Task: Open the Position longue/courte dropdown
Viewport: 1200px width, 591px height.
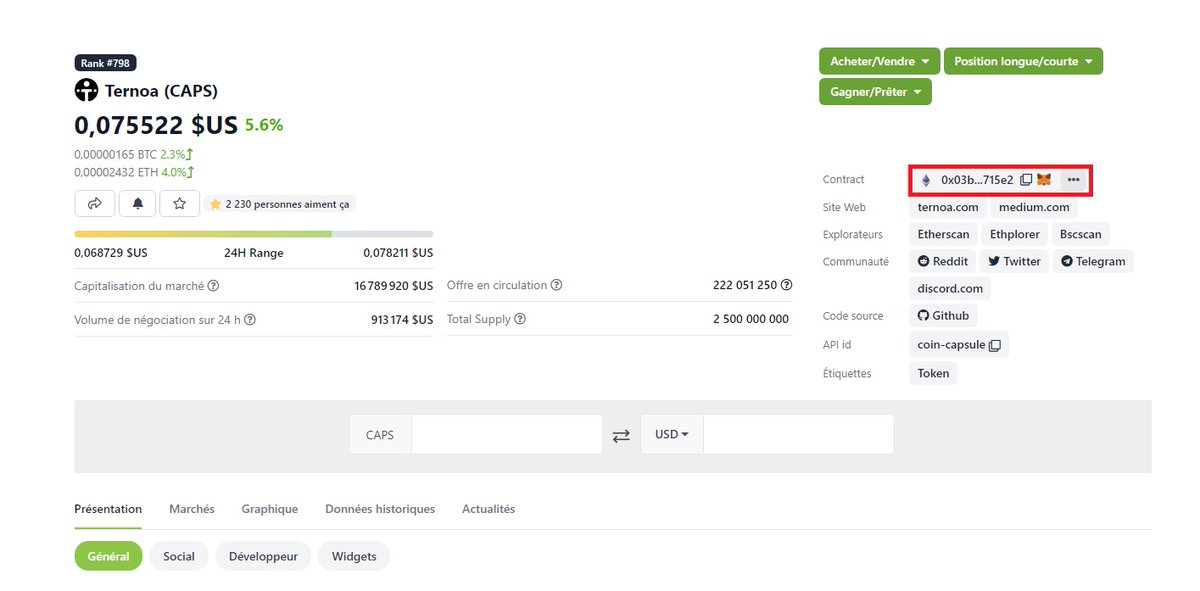Action: click(1023, 61)
